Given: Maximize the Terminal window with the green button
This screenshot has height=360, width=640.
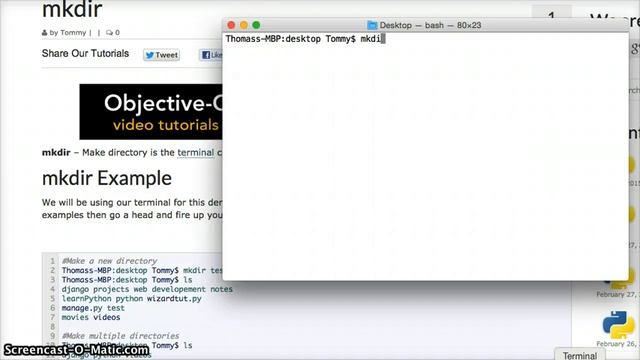Looking at the screenshot, I should [x=256, y=25].
